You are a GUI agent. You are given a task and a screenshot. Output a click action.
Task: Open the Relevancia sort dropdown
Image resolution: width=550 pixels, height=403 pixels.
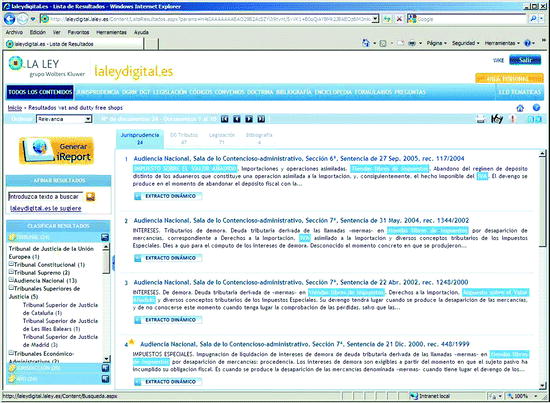(64, 119)
